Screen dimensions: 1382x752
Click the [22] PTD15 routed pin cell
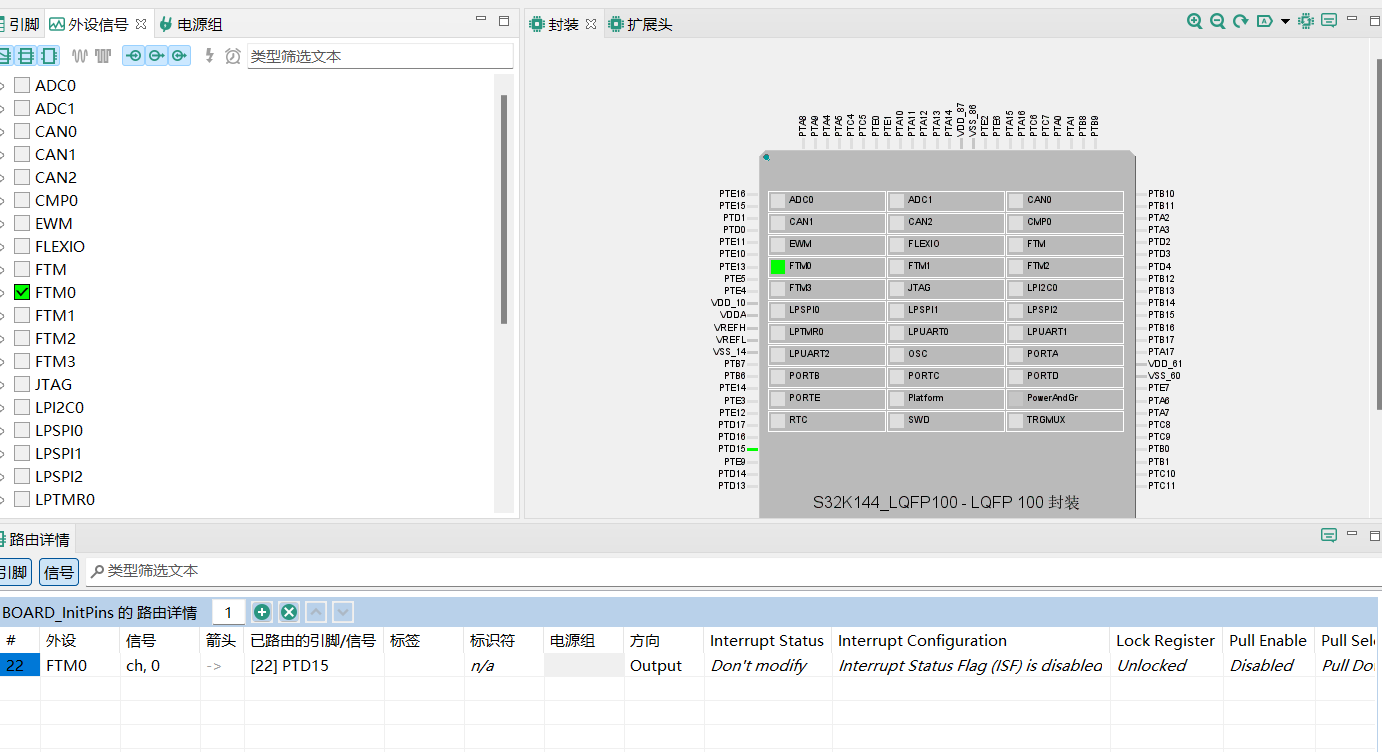tap(314, 666)
